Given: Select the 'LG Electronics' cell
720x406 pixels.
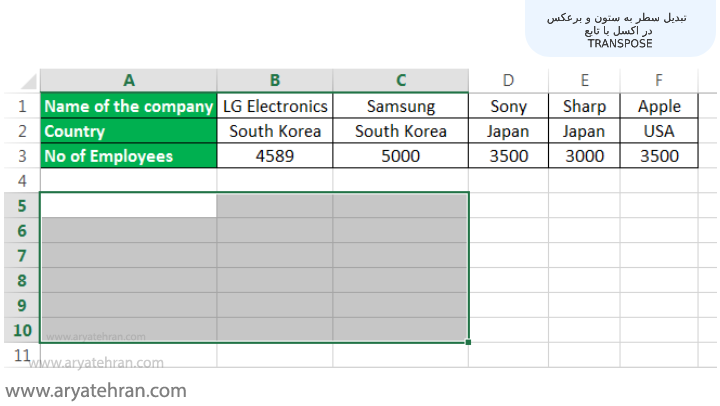Looking at the screenshot, I should click(x=275, y=106).
